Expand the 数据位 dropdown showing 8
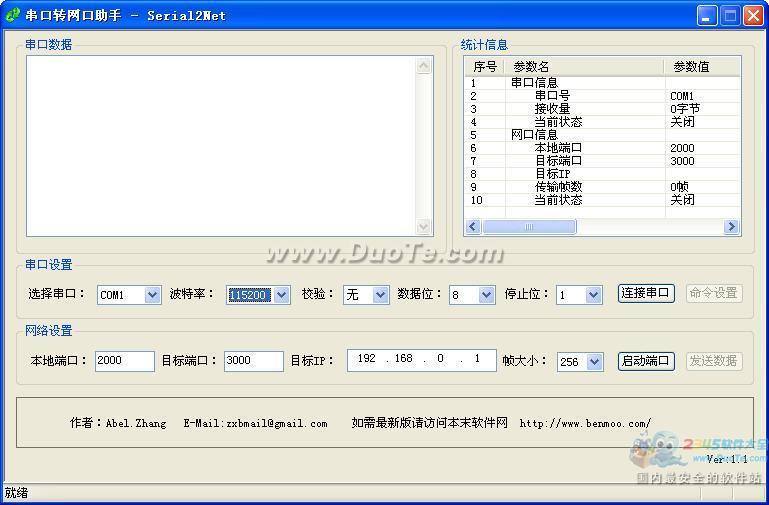 point(486,295)
